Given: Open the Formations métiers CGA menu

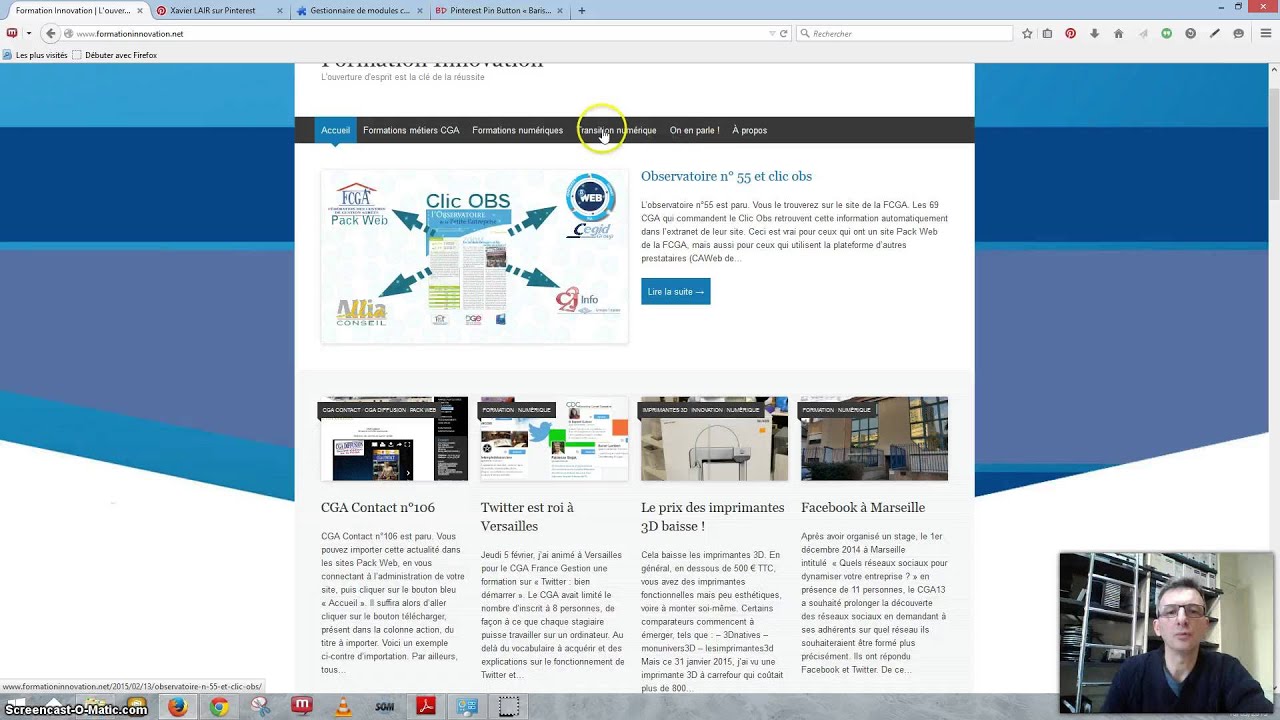Looking at the screenshot, I should [411, 130].
